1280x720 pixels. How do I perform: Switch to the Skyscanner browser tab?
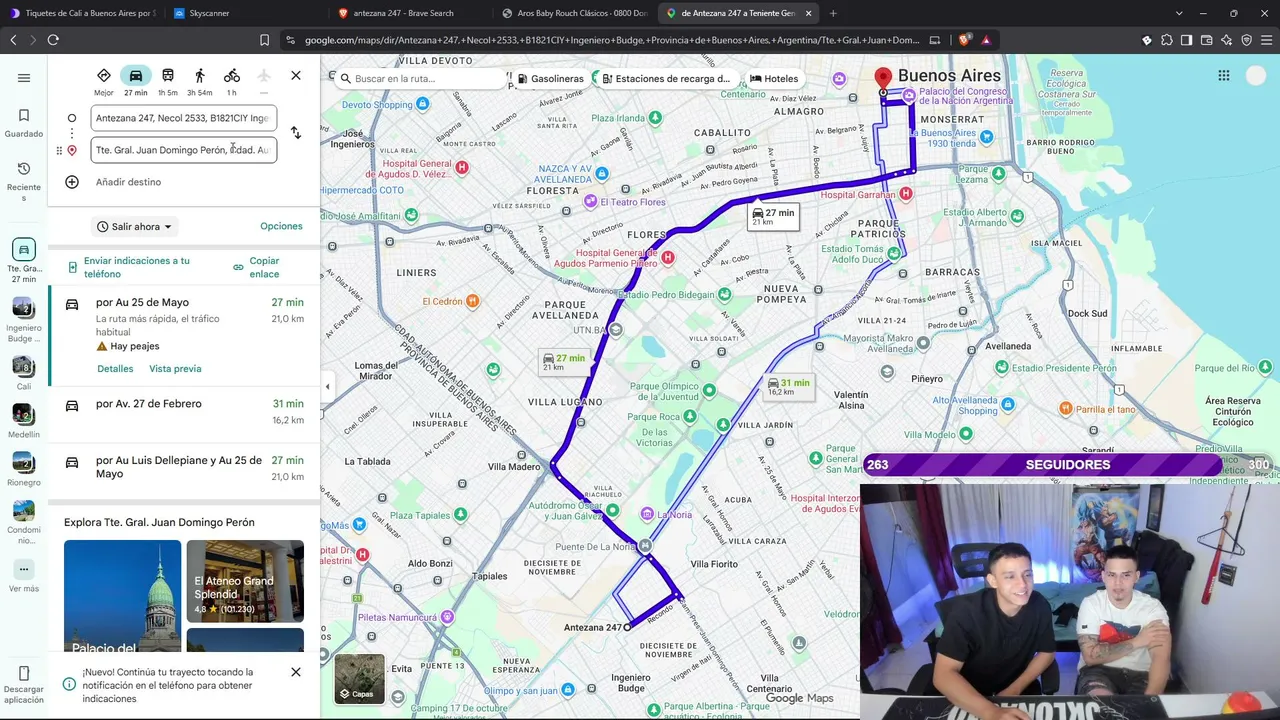(240, 13)
